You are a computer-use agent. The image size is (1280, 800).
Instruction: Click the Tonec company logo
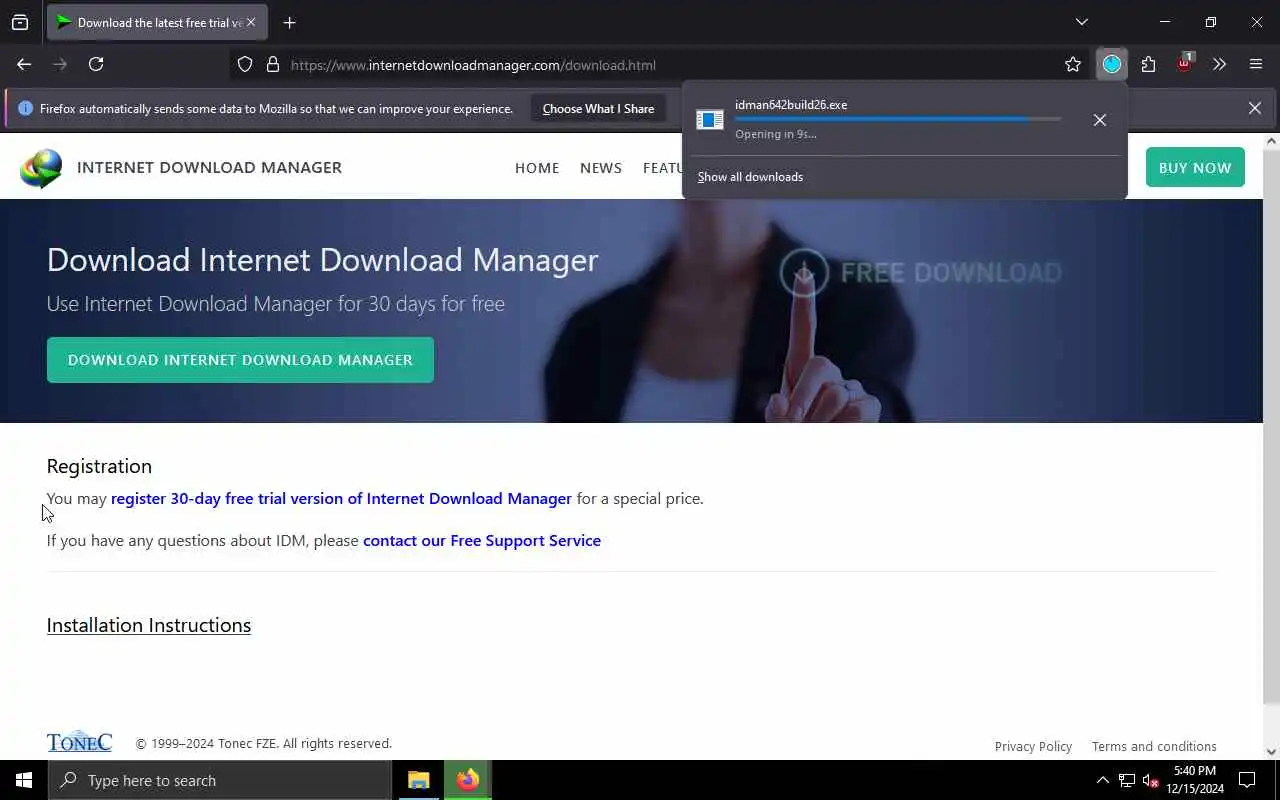pos(79,742)
